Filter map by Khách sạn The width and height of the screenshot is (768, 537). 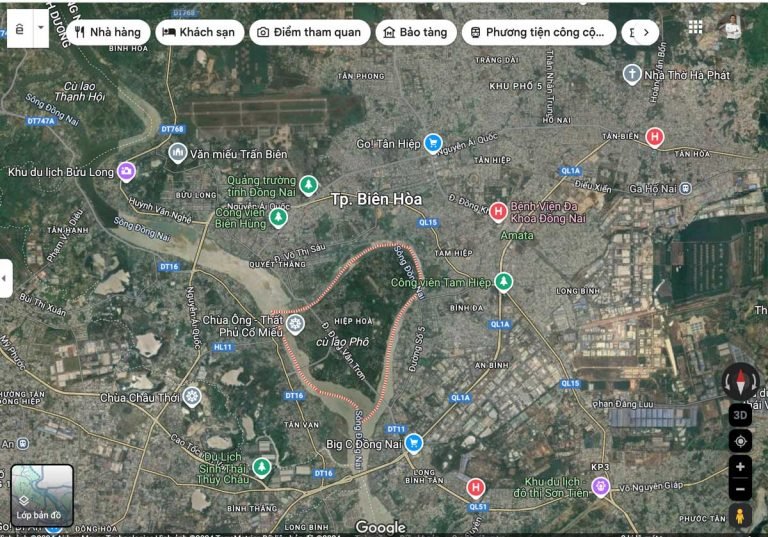199,32
